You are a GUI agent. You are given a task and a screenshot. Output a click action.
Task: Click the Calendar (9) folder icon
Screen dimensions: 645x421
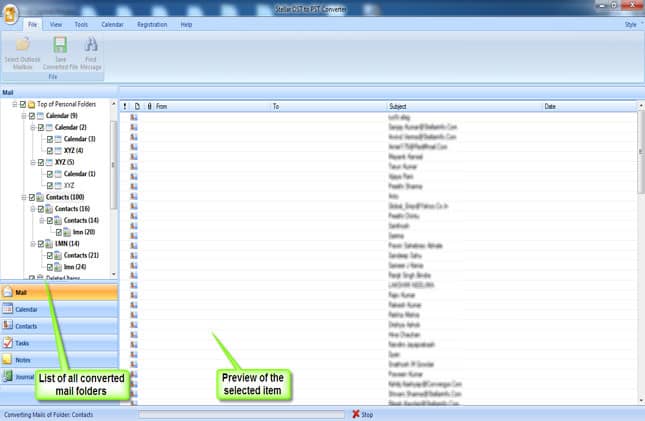coord(40,116)
